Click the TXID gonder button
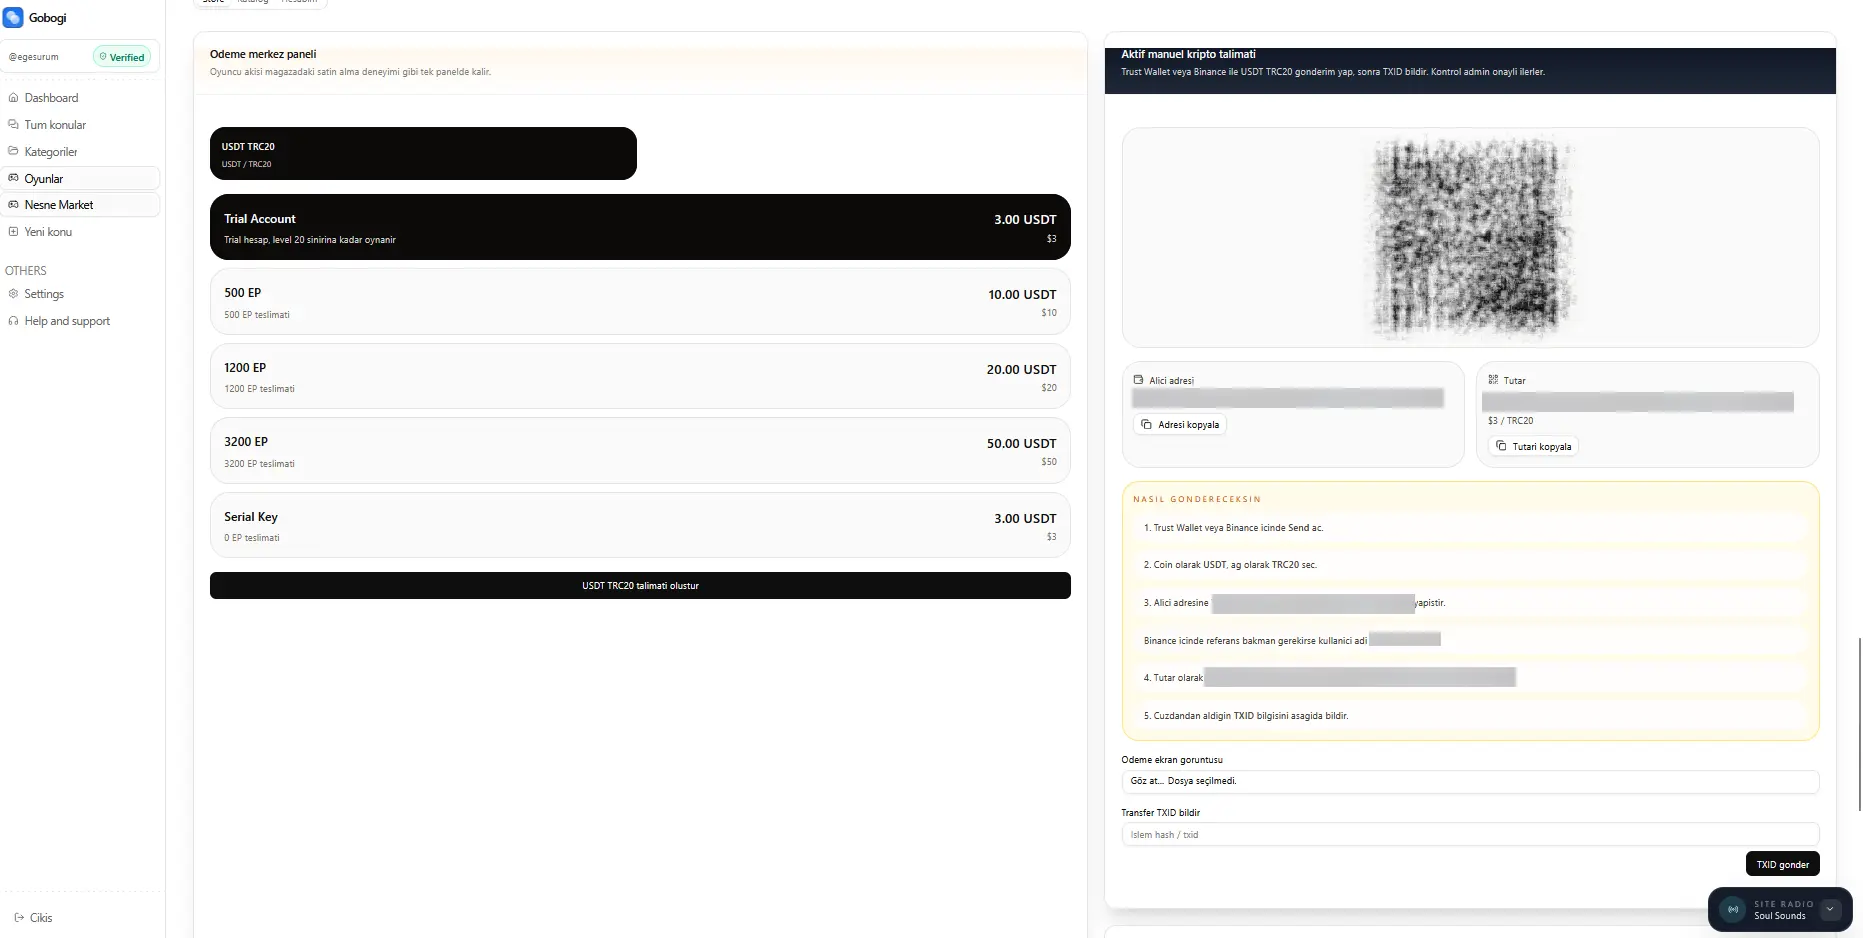1863x938 pixels. coord(1782,865)
